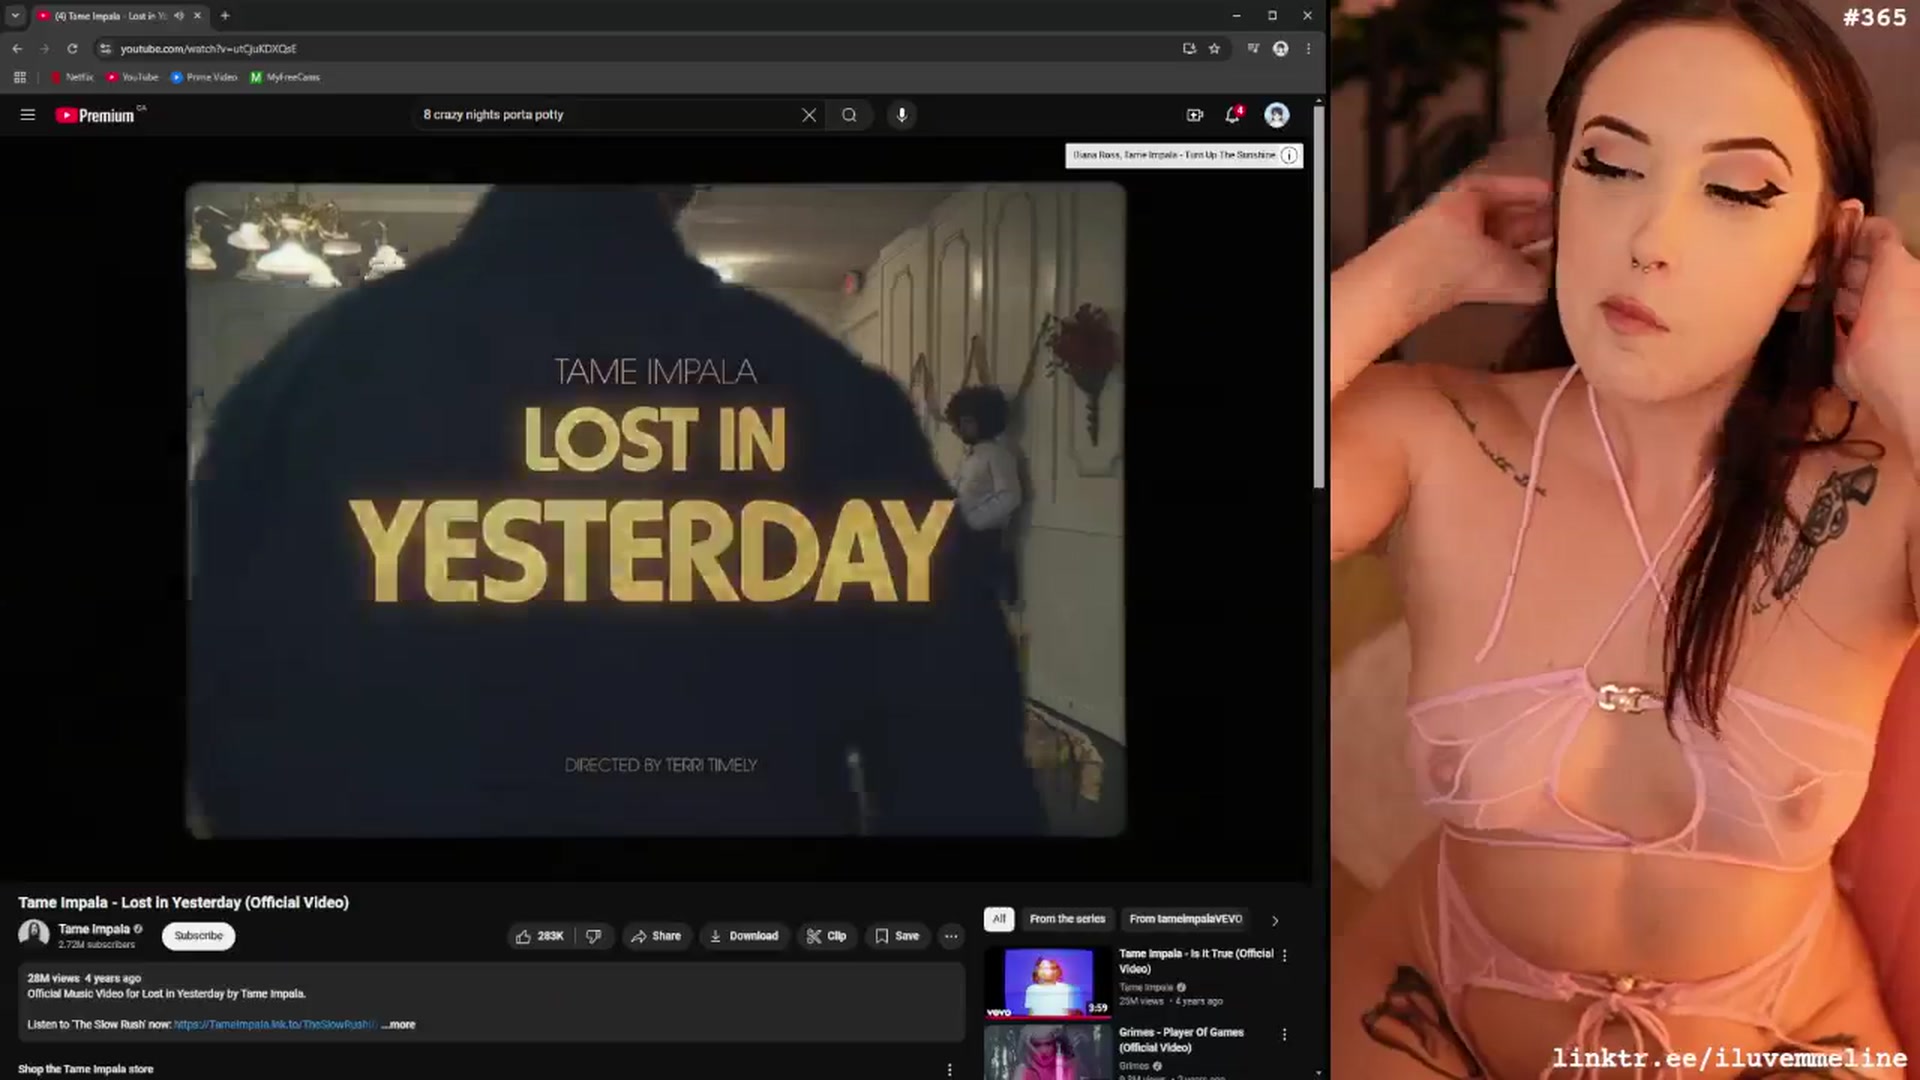Click the video player frame
This screenshot has height=1080, width=1920.
coord(655,510)
